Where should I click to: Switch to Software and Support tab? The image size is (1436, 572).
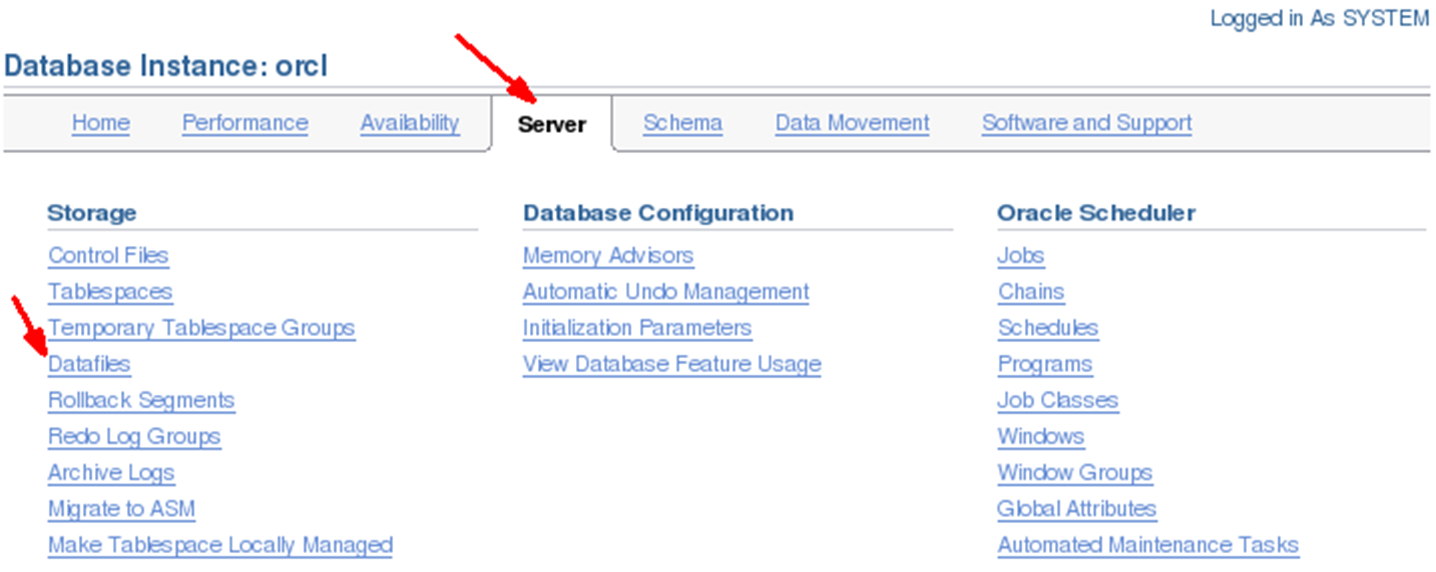tap(1087, 123)
